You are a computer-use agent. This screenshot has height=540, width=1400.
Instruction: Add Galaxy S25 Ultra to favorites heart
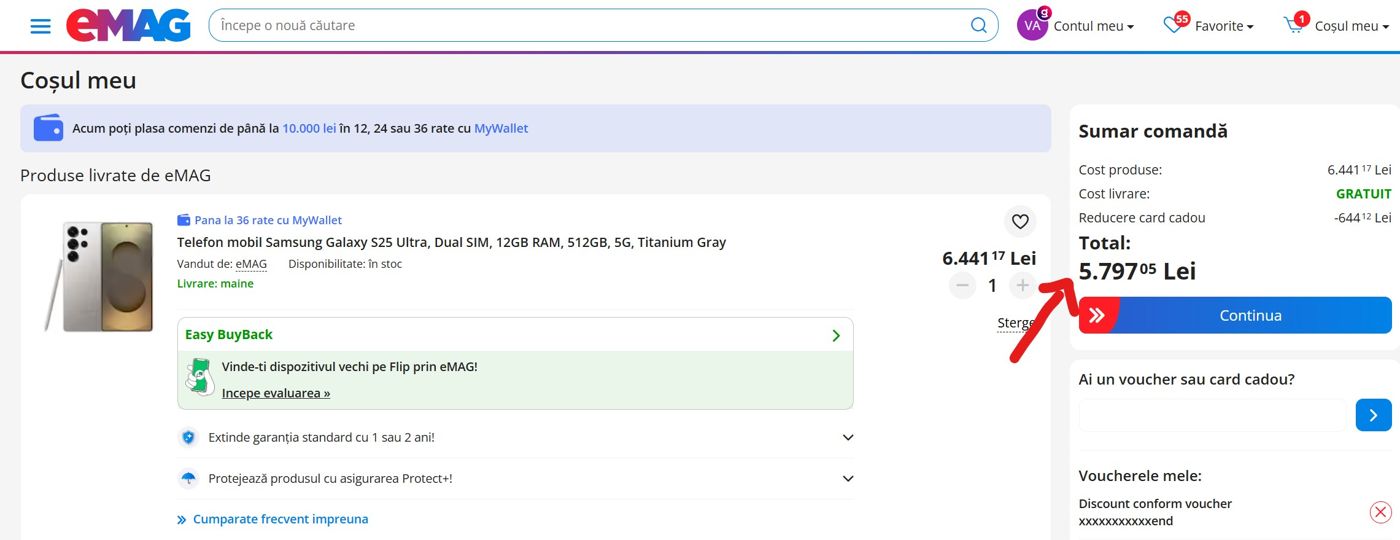point(1020,222)
